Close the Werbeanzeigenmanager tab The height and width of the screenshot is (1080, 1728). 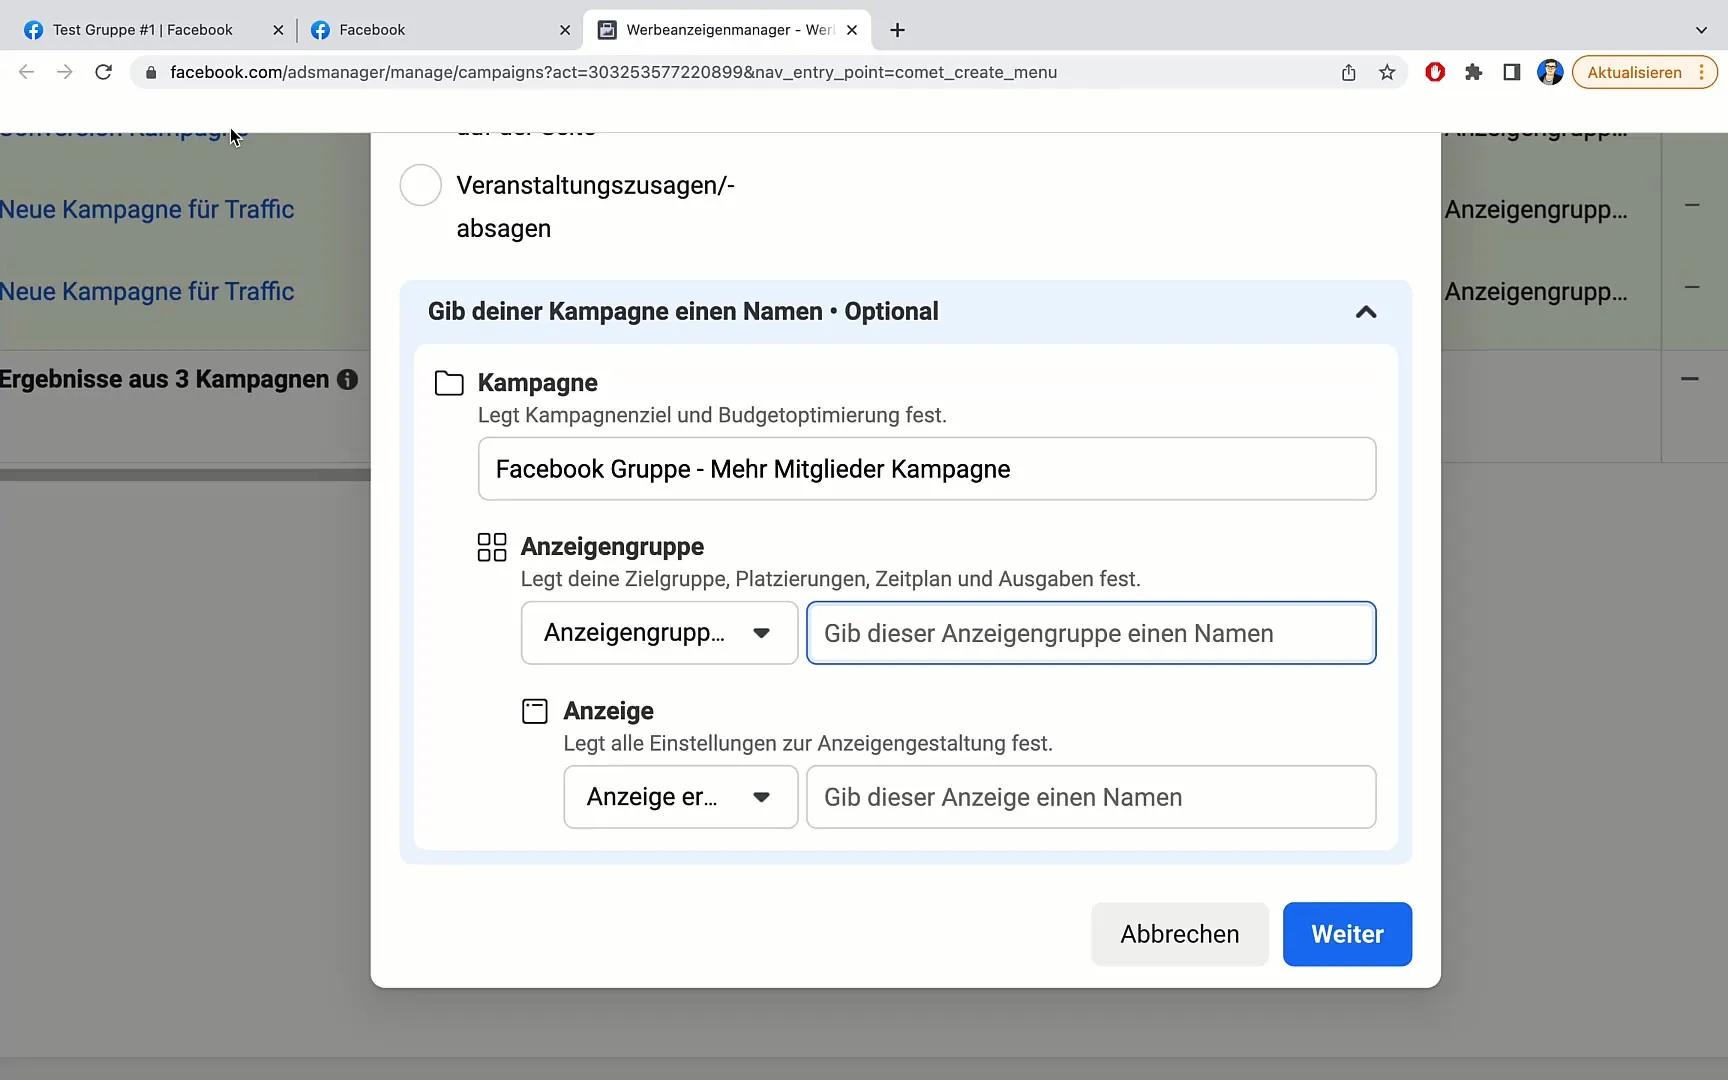[x=852, y=30]
